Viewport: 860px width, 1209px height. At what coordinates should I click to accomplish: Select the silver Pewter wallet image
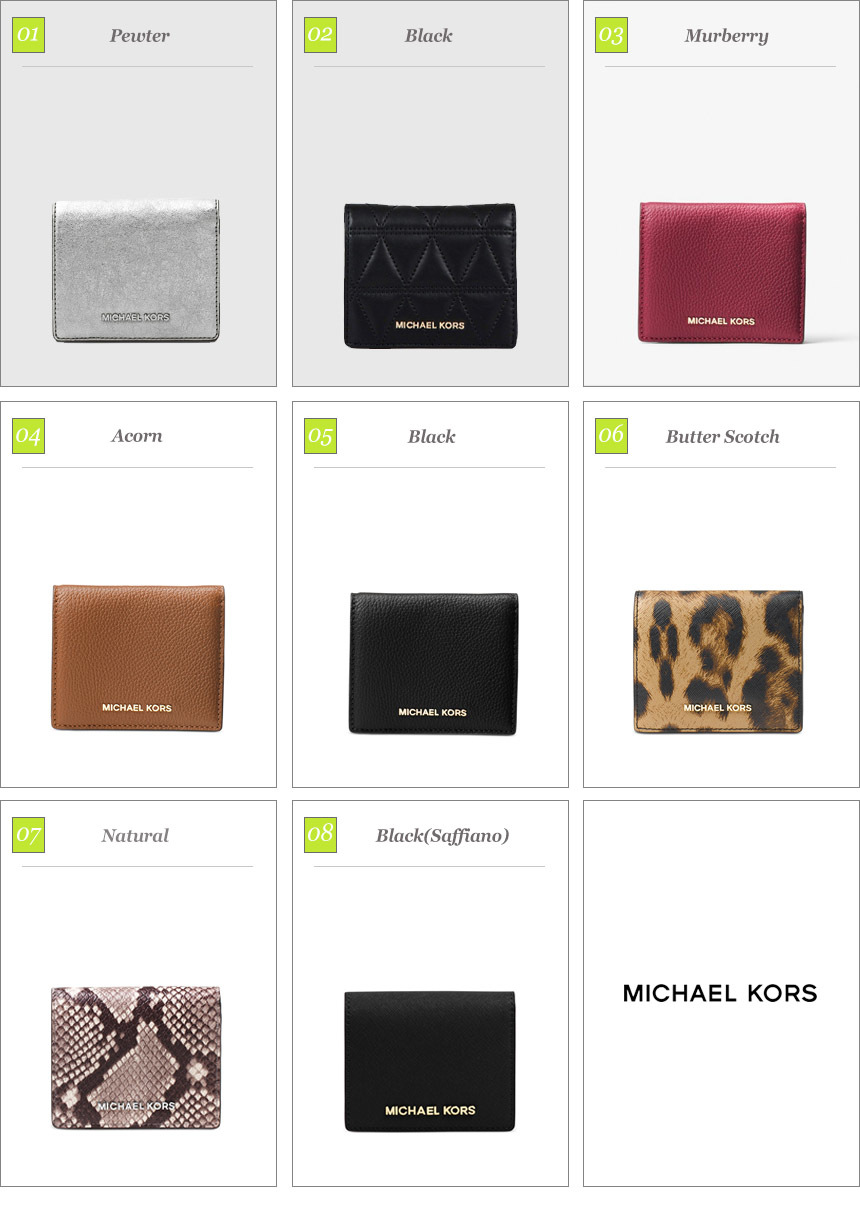tap(137, 270)
